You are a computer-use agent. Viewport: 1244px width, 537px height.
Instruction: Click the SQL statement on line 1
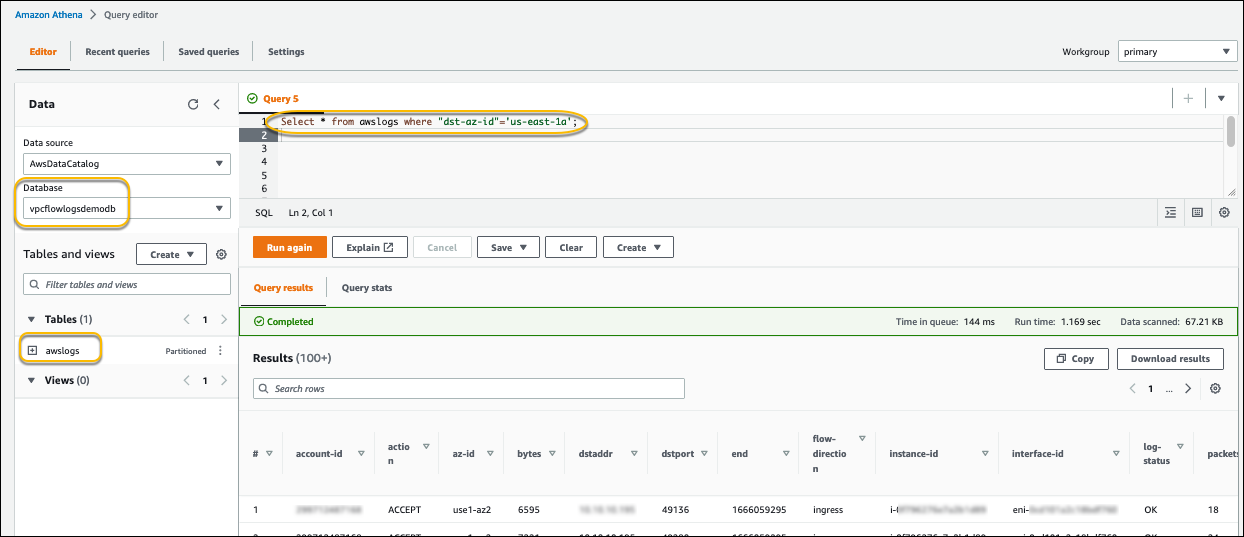[x=429, y=122]
